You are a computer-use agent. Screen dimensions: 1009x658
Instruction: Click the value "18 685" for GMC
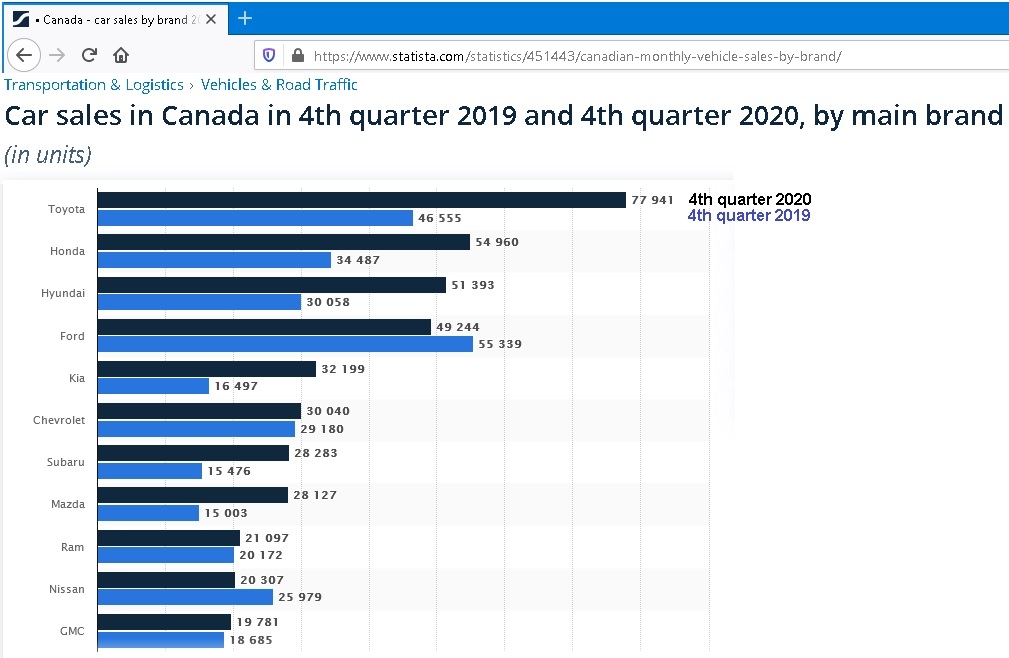251,640
